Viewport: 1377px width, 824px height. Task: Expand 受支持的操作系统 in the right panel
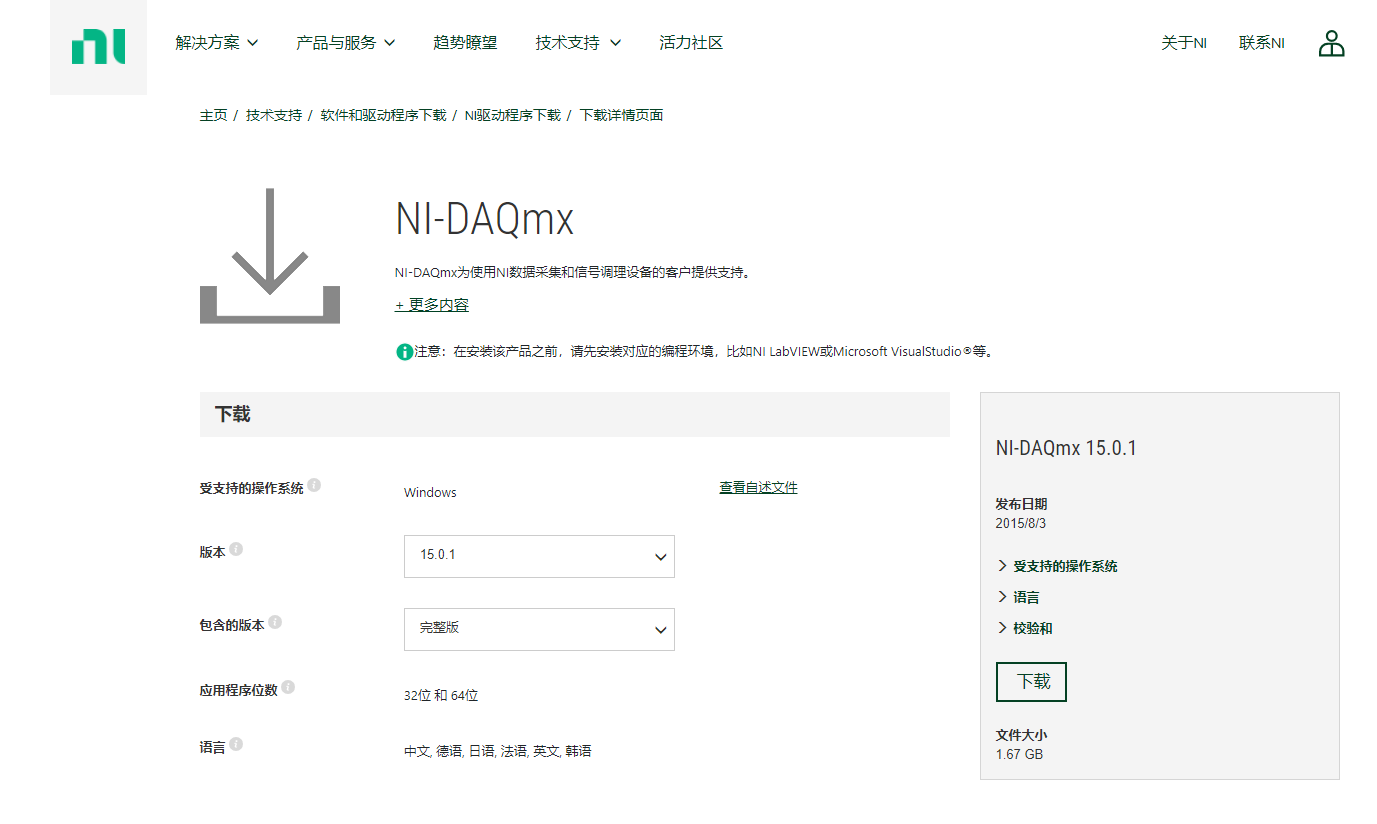coord(1060,565)
